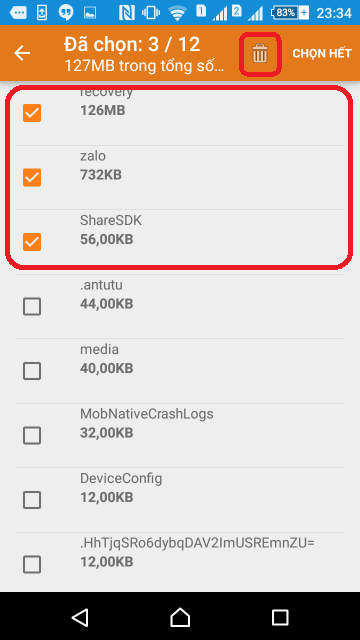The image size is (360, 640).
Task: Uncheck the recovery 126MB checkbox
Action: point(32,113)
